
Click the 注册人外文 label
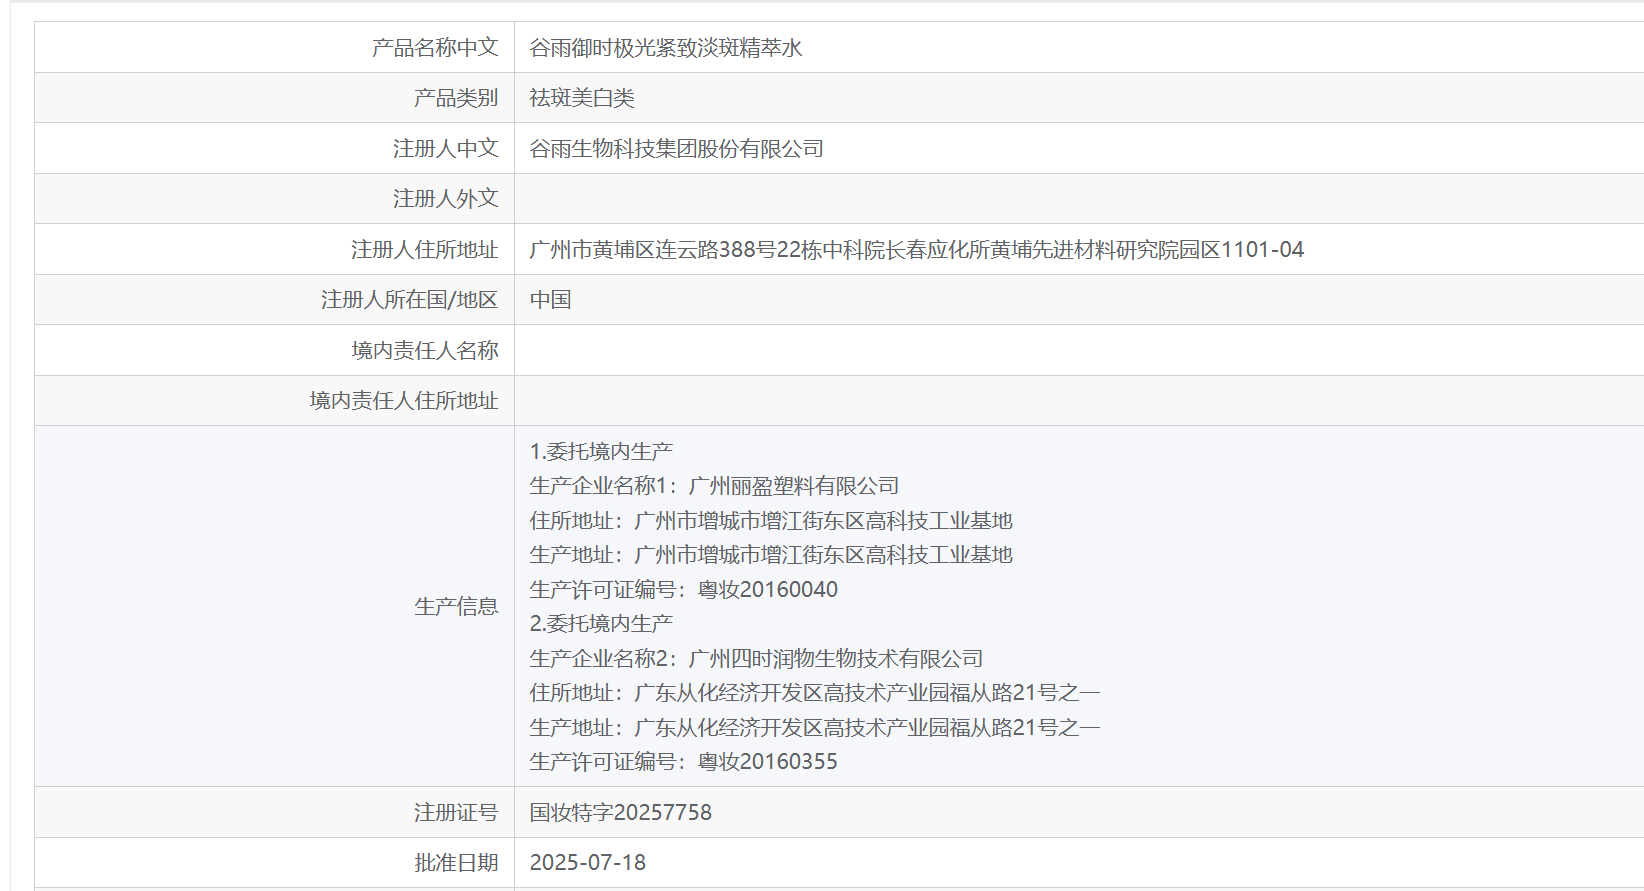445,199
